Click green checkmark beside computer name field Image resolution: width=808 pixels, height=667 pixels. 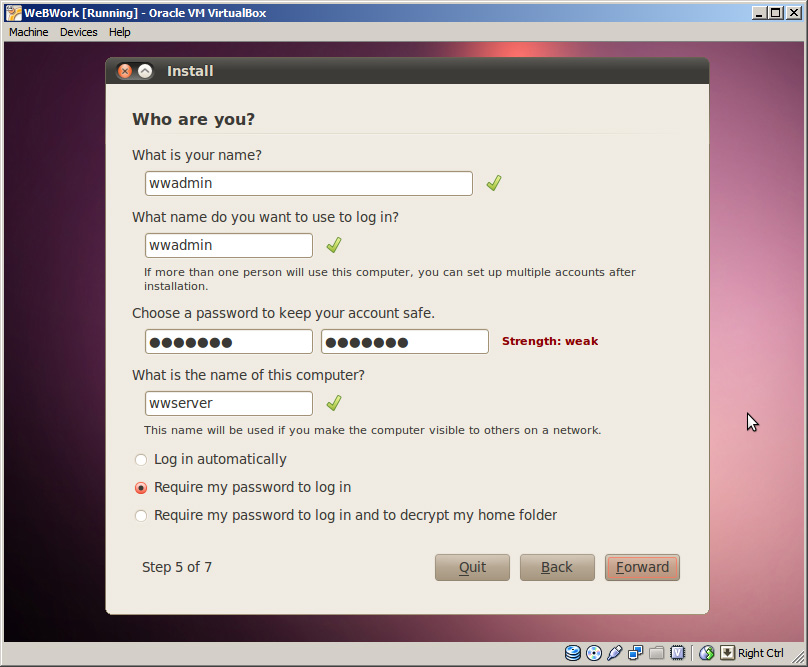(x=334, y=403)
